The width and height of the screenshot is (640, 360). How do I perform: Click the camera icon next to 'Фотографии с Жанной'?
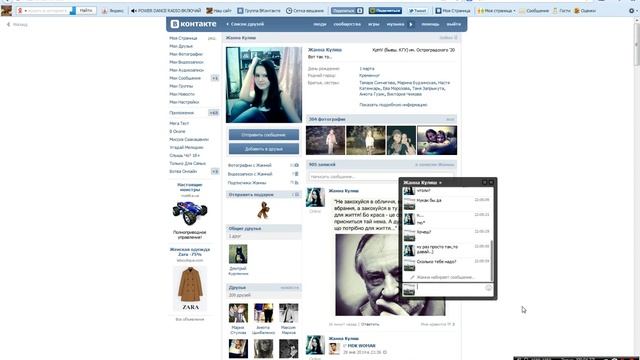296,165
